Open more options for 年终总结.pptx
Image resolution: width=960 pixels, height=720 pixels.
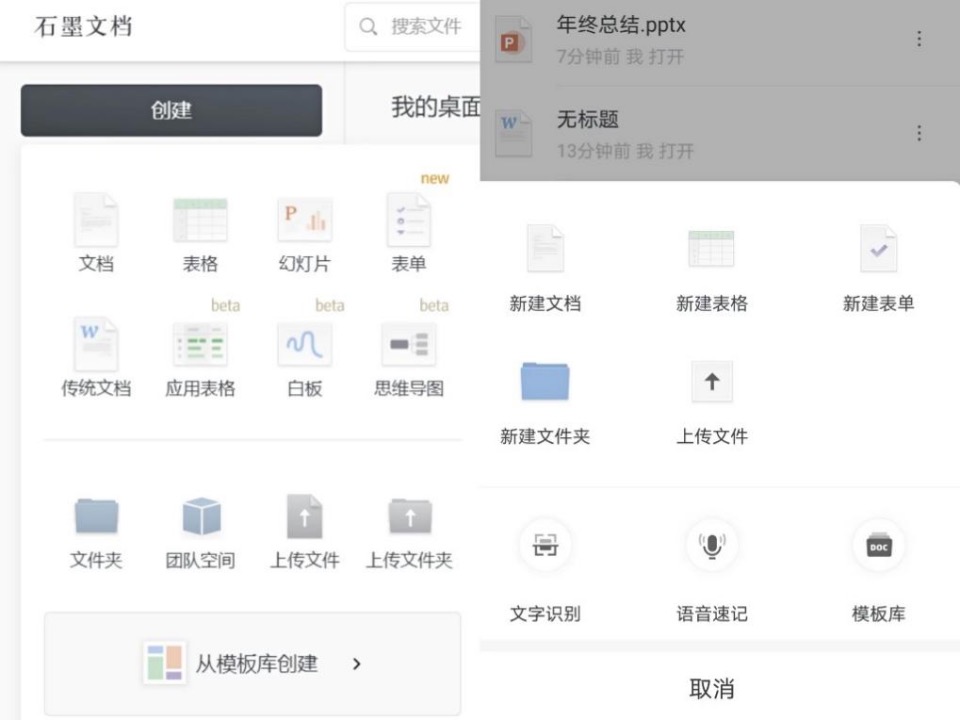(x=918, y=39)
